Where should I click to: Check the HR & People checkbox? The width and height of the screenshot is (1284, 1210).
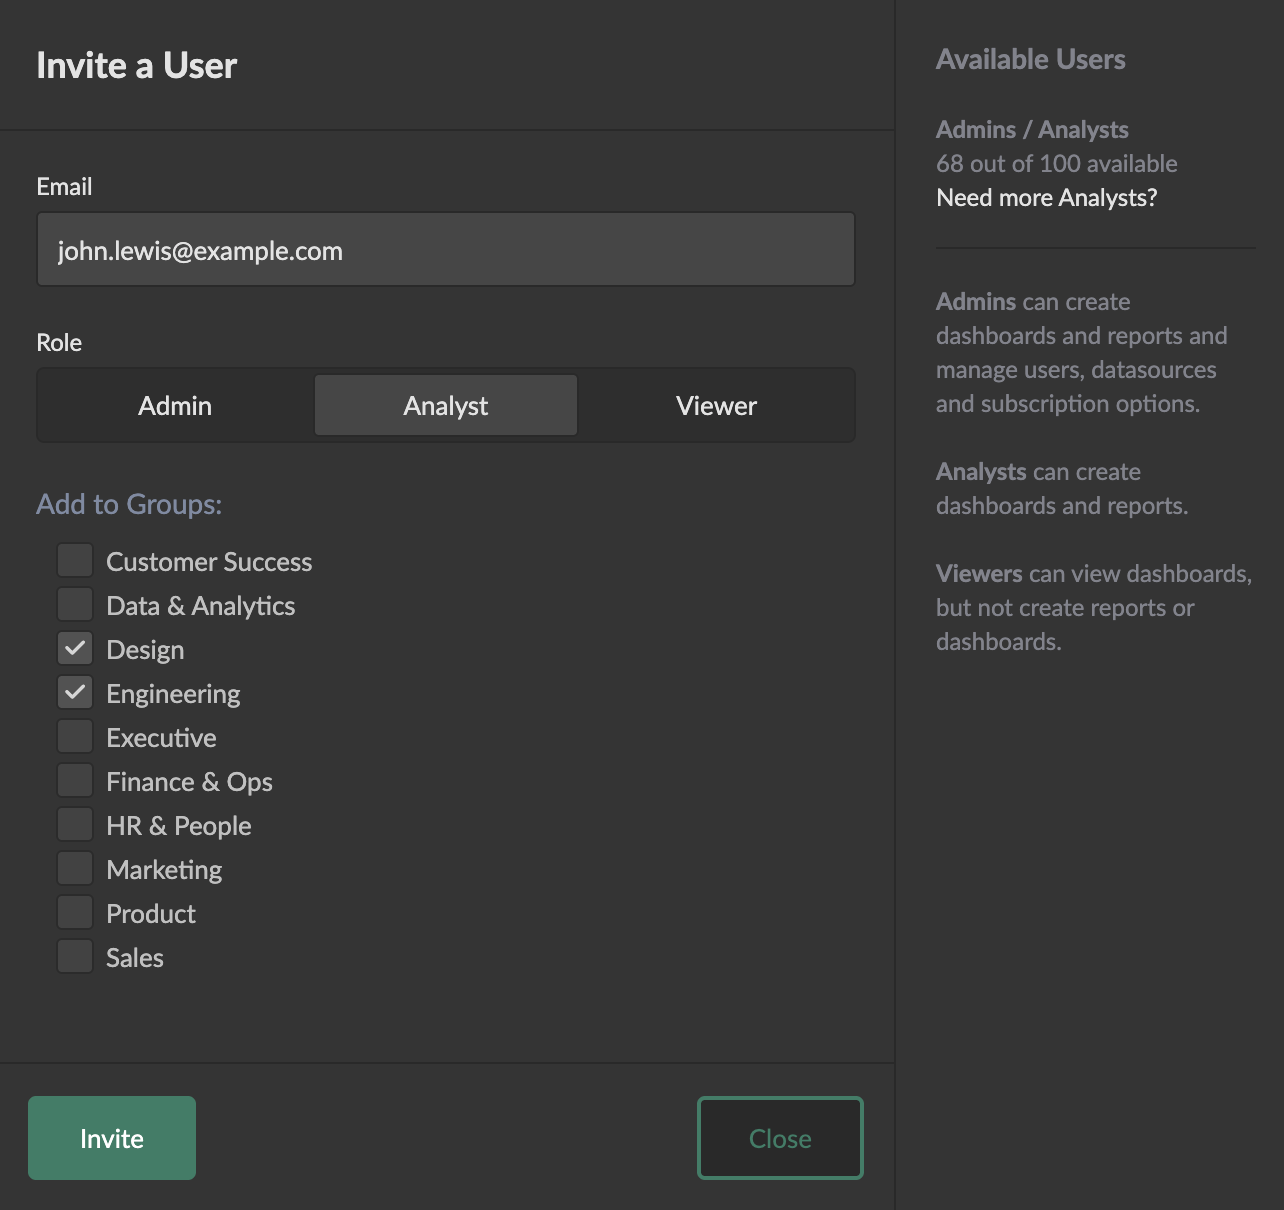click(x=75, y=825)
